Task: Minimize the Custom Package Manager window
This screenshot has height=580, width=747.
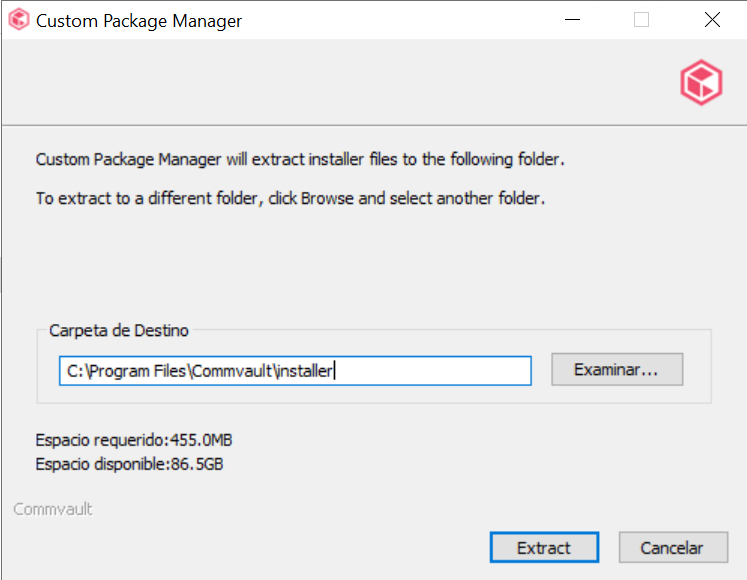Action: tap(572, 20)
